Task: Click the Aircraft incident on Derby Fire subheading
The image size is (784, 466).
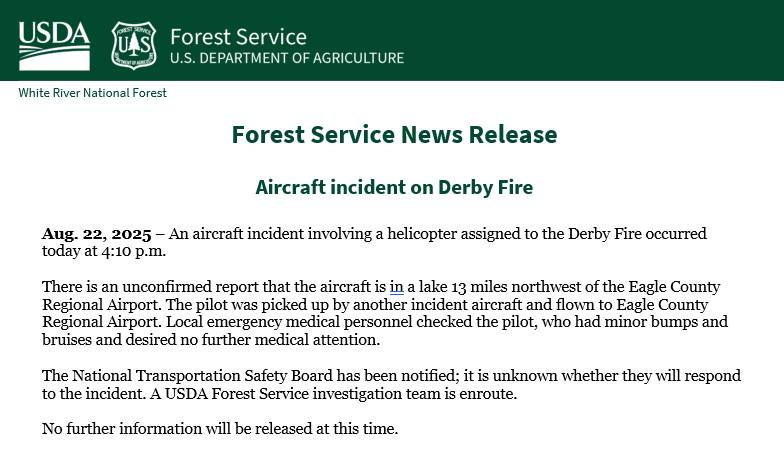Action: (394, 187)
